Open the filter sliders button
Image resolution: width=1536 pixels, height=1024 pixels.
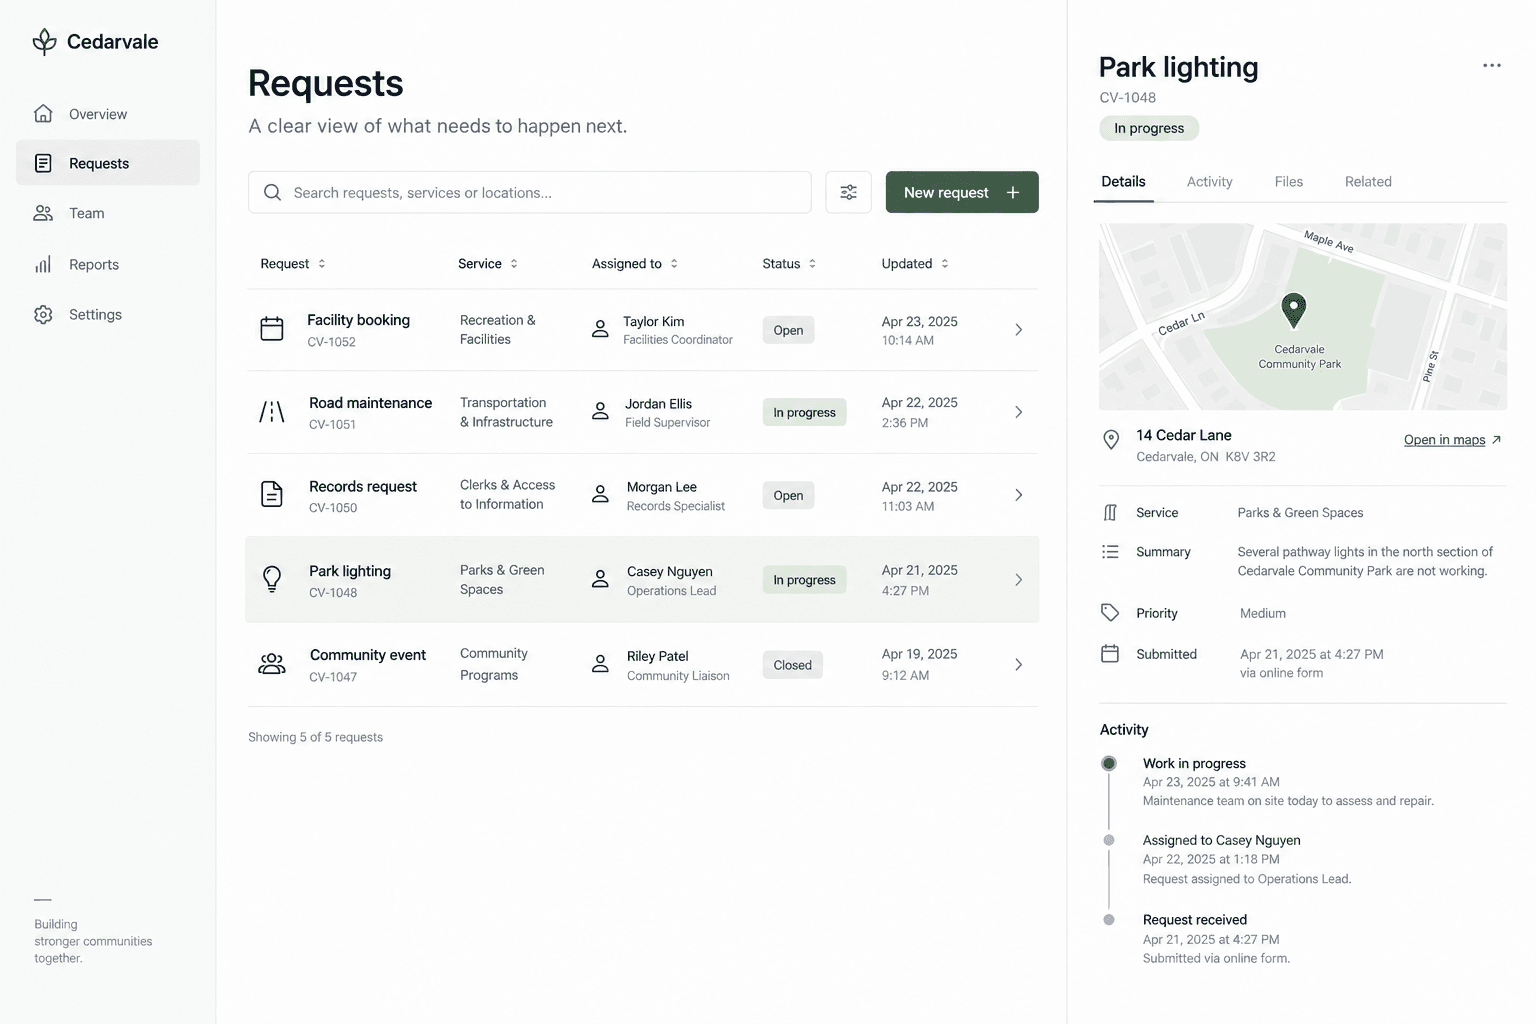[848, 192]
